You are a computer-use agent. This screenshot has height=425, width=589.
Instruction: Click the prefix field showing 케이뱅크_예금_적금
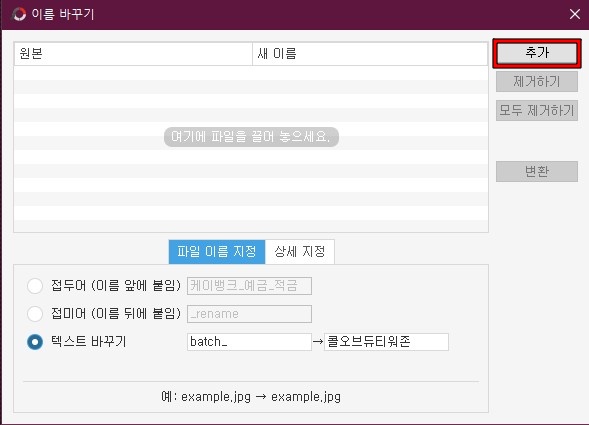coord(249,286)
